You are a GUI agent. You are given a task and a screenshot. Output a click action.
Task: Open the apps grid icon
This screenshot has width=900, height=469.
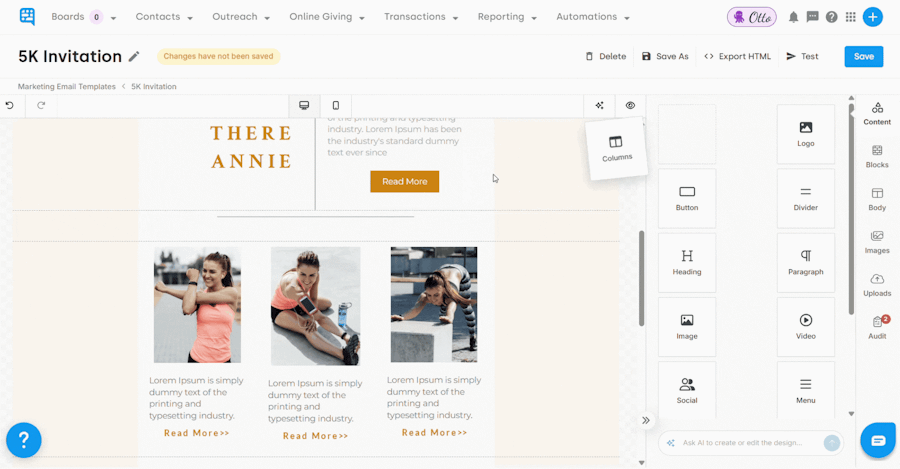point(851,17)
